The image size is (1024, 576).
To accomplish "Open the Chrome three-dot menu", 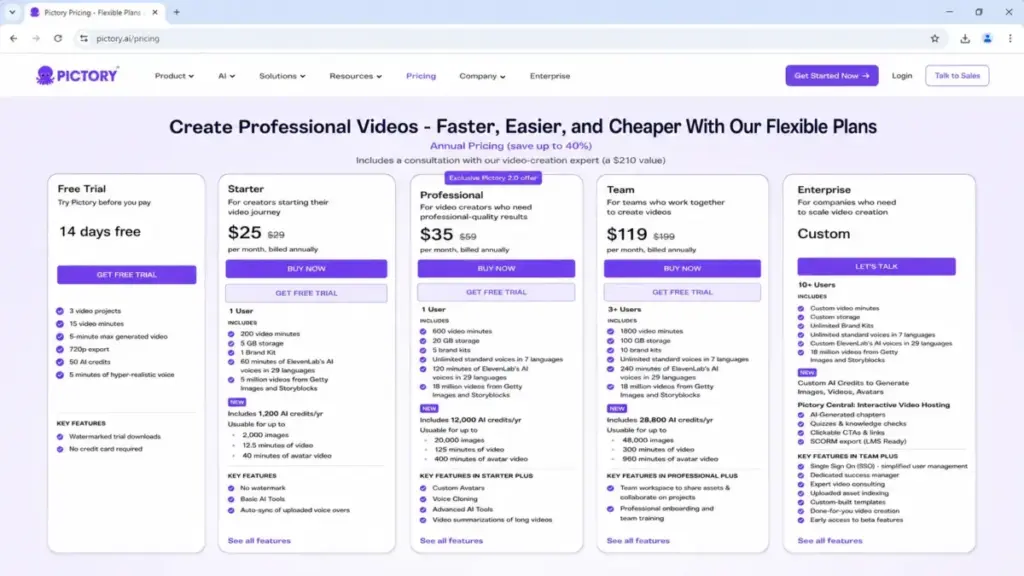I will (x=1010, y=39).
